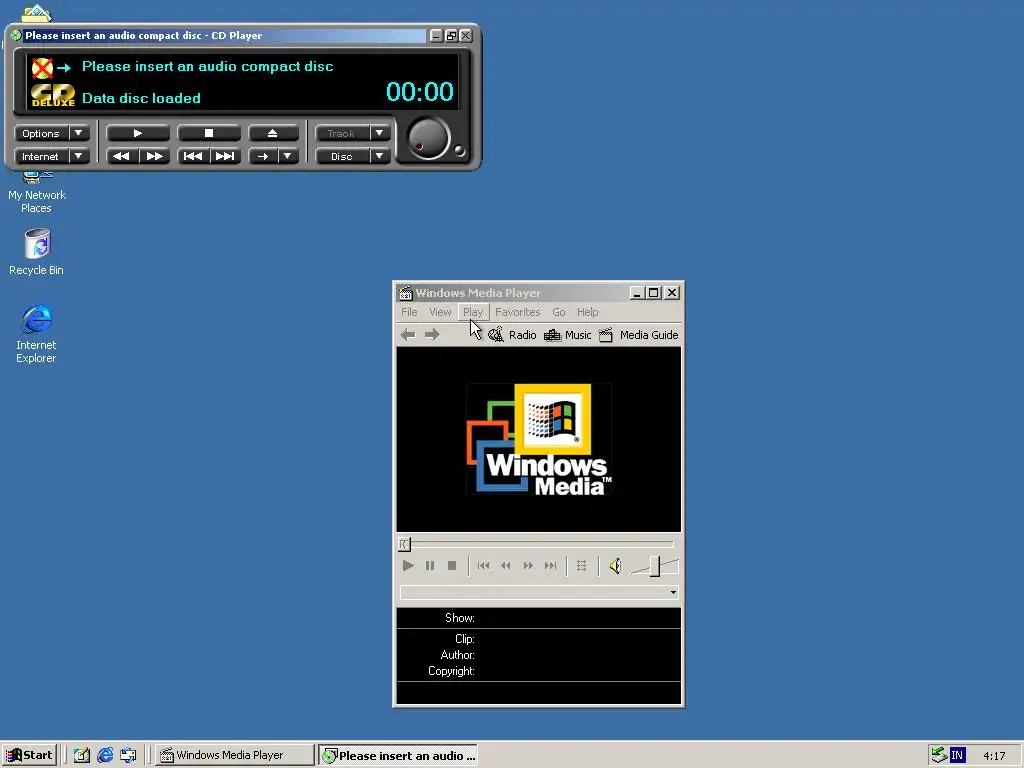The image size is (1024, 768).
Task: Open the playlist dropdown in Media Player
Action: [673, 592]
